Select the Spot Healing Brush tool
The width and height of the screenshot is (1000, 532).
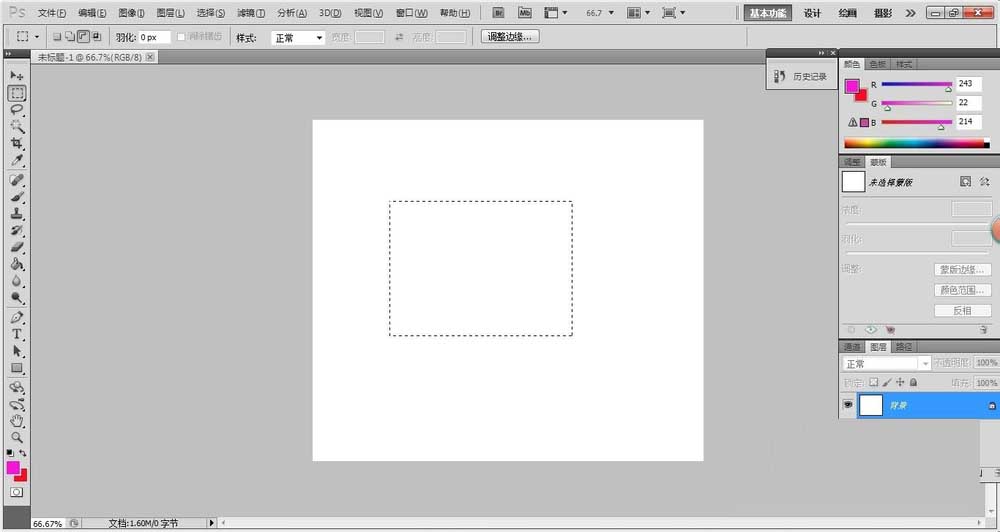(x=17, y=180)
